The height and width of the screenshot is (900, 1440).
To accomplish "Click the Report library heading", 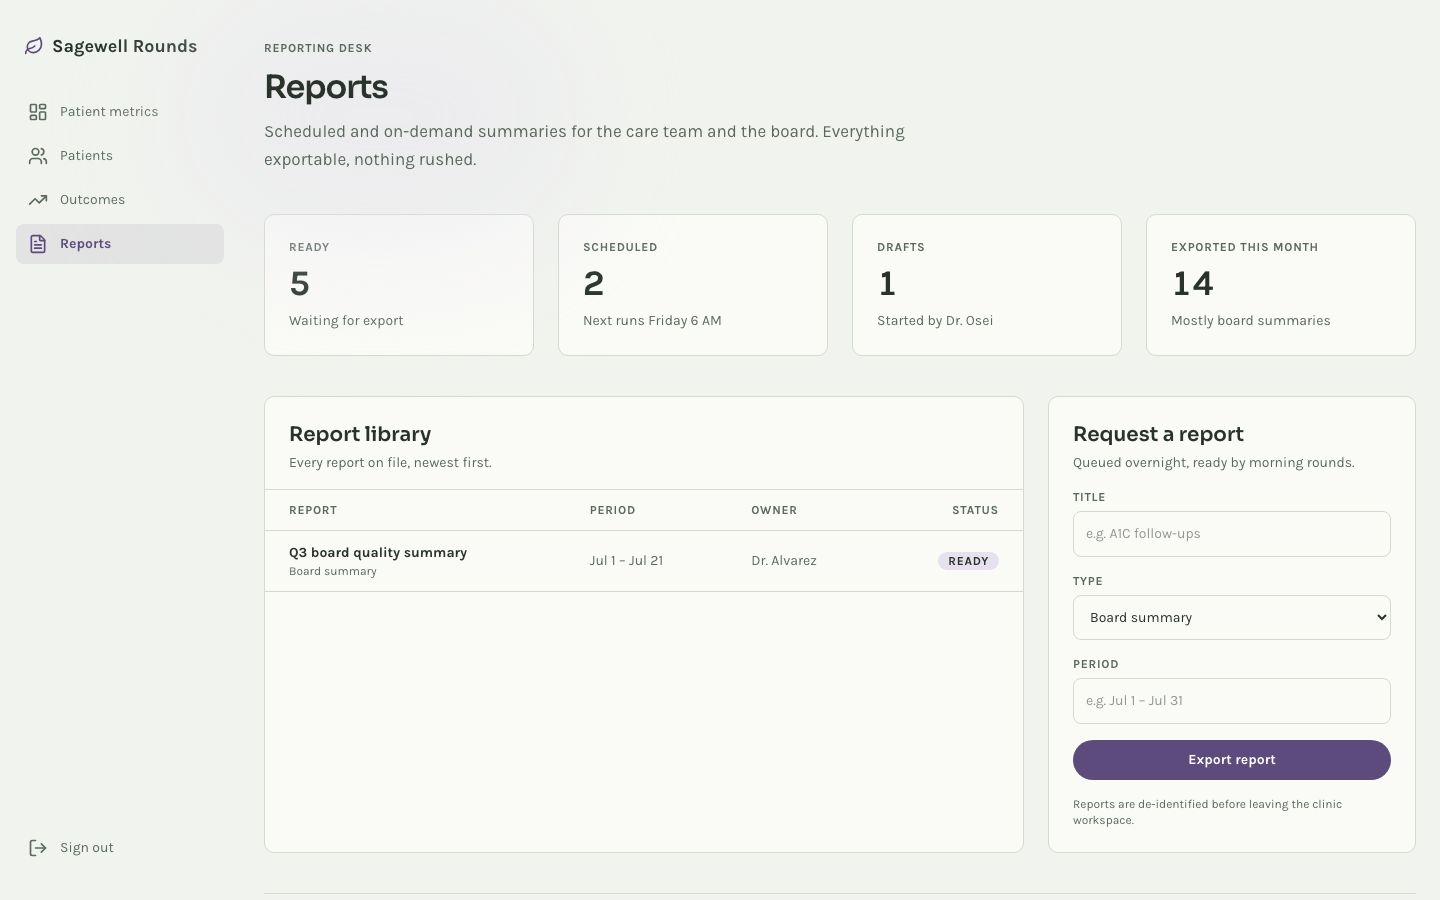I will pyautogui.click(x=360, y=434).
